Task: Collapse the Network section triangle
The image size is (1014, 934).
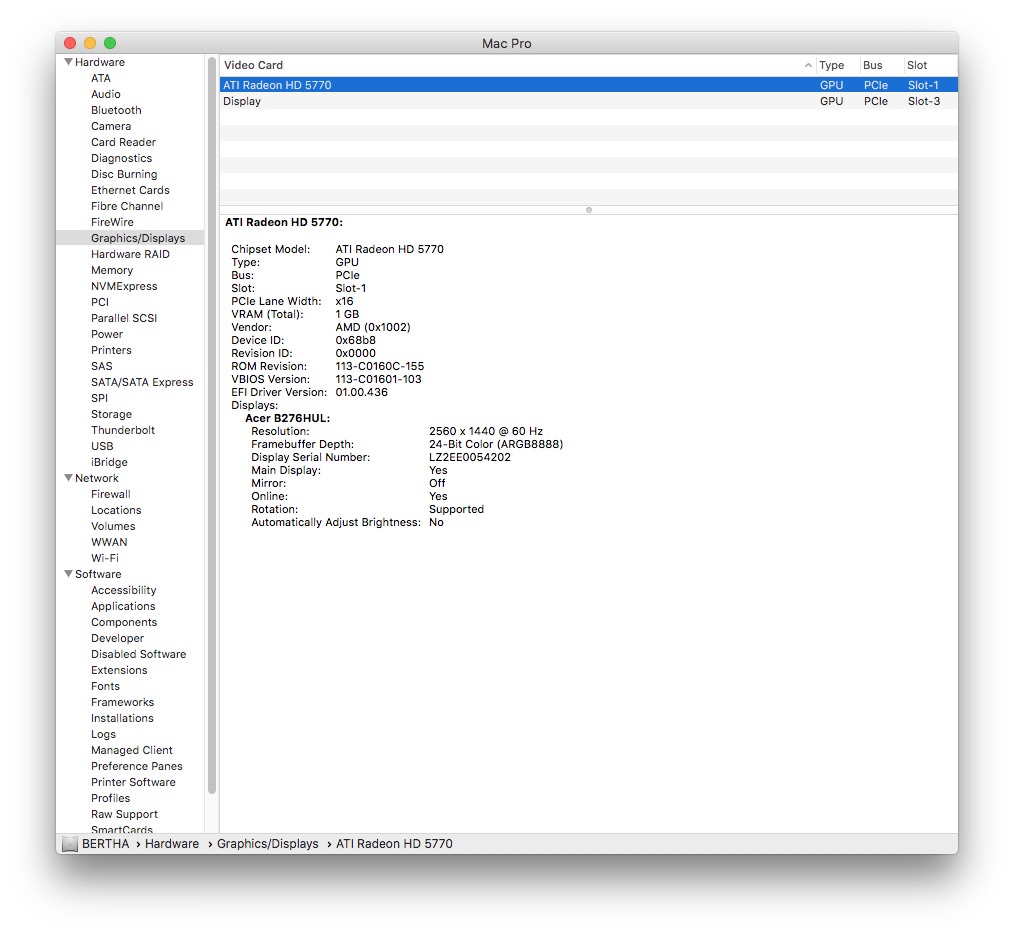Action: point(68,478)
